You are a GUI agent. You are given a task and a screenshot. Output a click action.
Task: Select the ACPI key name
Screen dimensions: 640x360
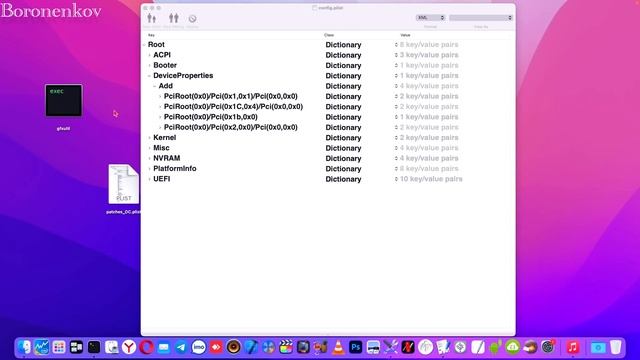(162, 55)
